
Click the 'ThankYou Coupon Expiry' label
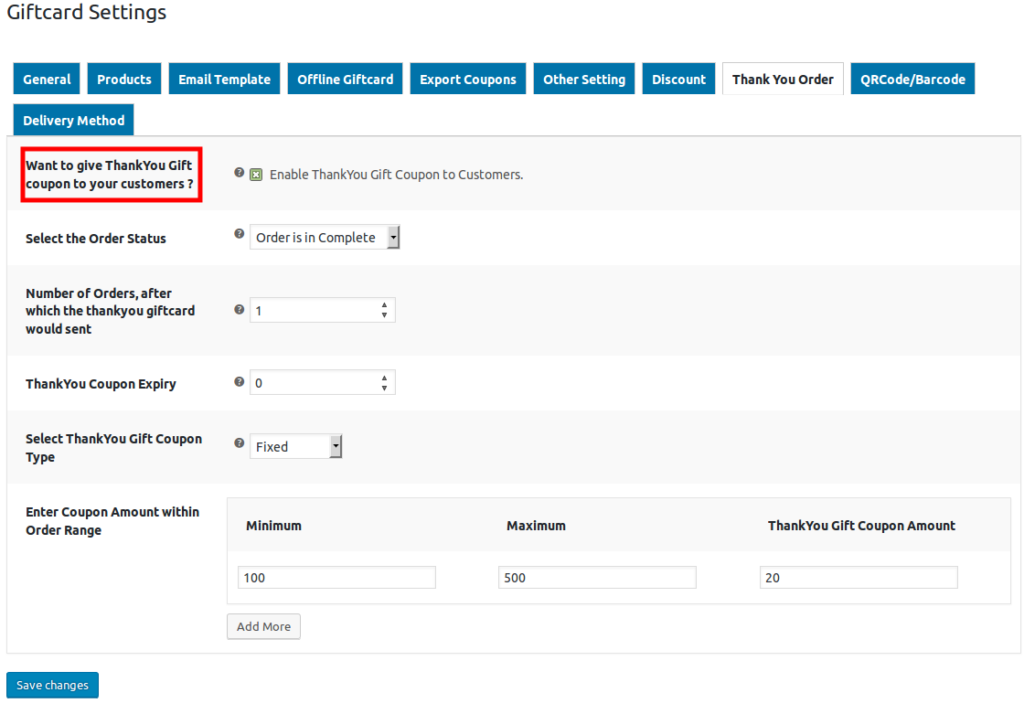(101, 384)
